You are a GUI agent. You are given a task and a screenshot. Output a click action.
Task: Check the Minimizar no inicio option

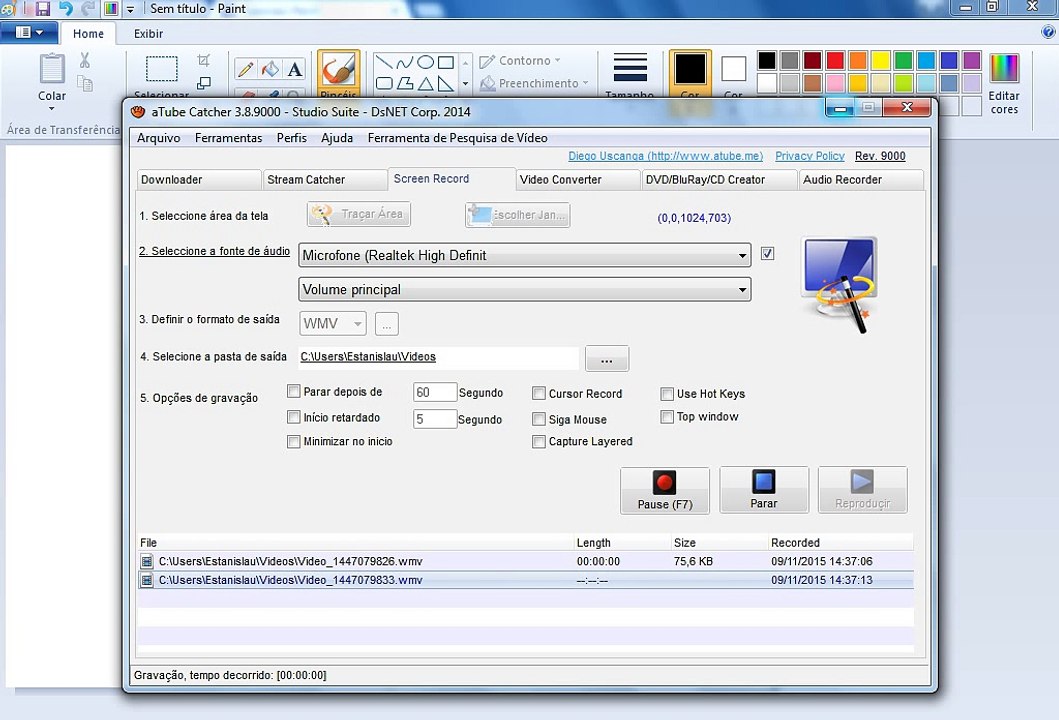[293, 441]
